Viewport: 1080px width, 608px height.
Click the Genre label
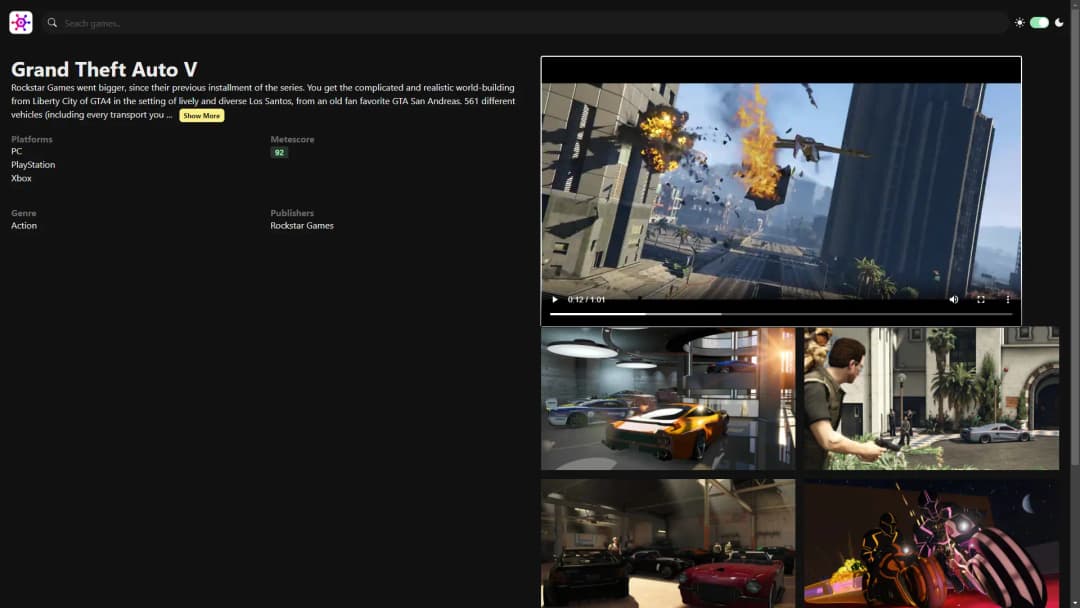[23, 213]
